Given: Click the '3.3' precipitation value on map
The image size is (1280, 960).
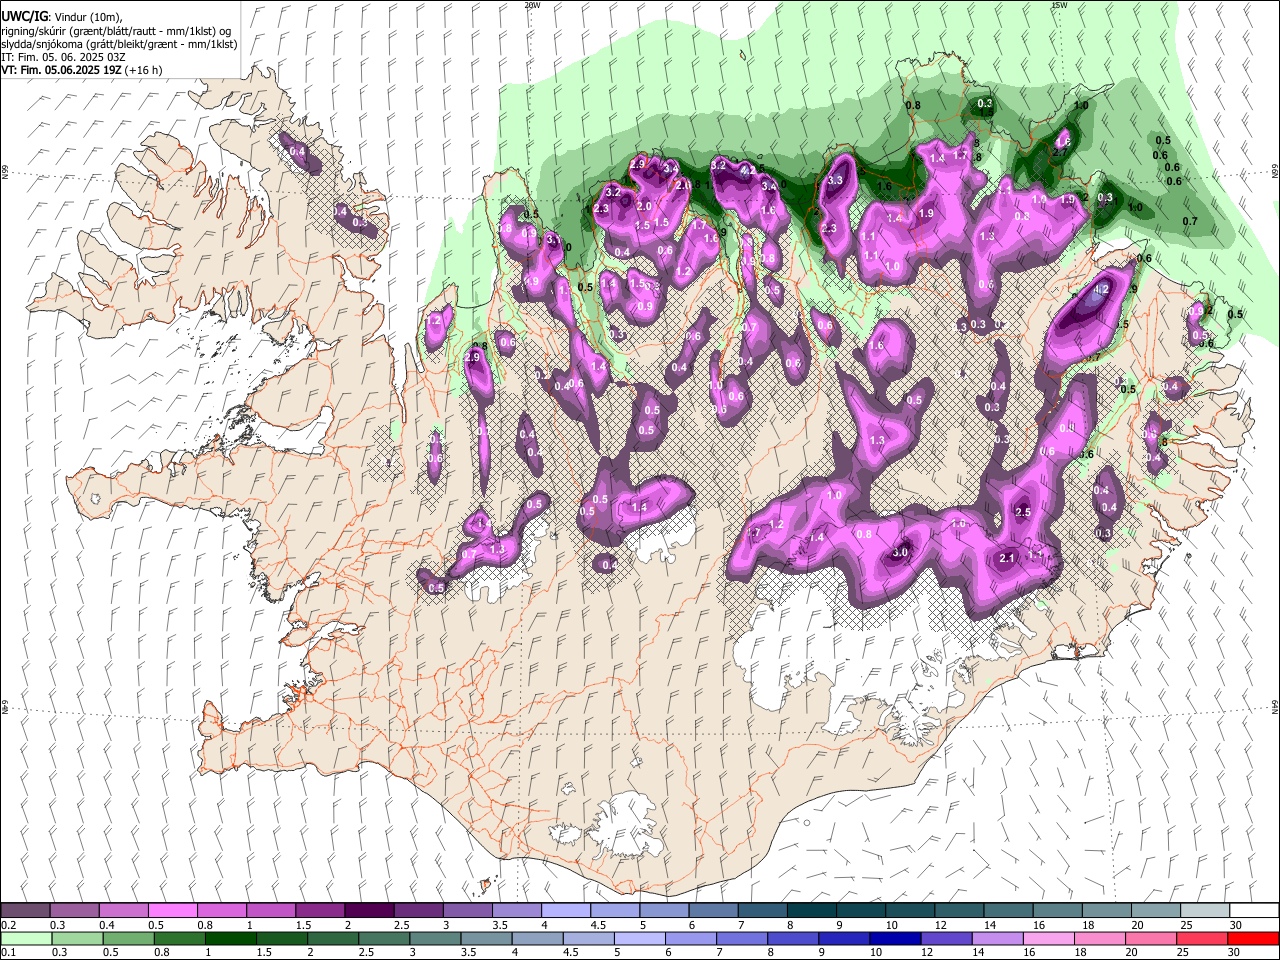Looking at the screenshot, I should (x=836, y=181).
